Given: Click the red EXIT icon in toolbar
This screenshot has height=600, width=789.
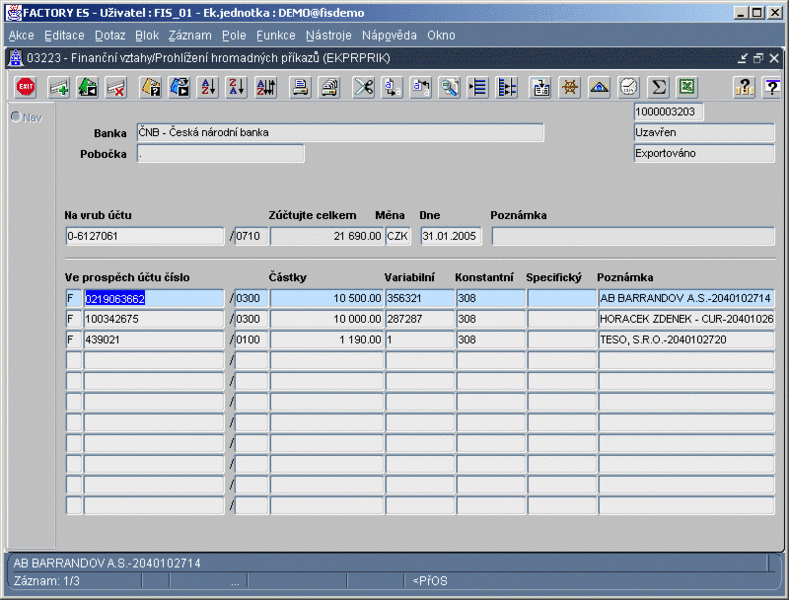Looking at the screenshot, I should (26, 87).
